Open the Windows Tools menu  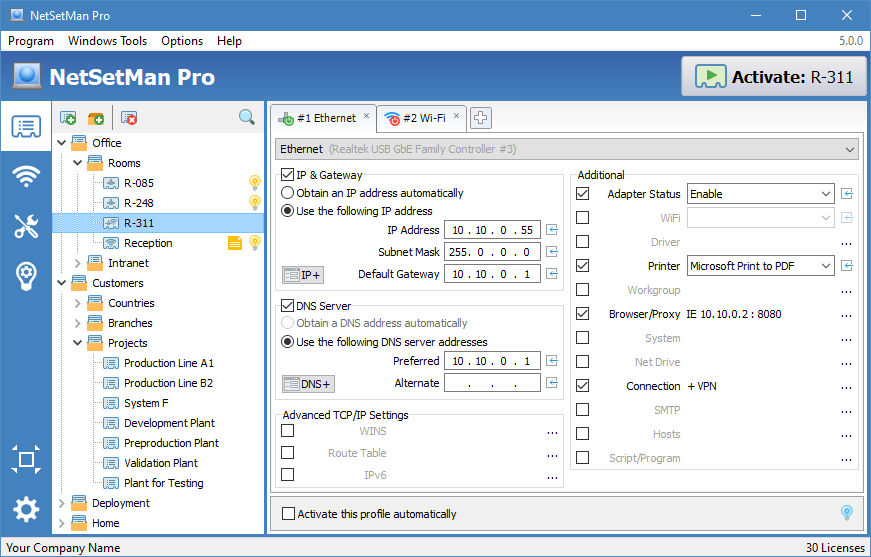pos(107,41)
